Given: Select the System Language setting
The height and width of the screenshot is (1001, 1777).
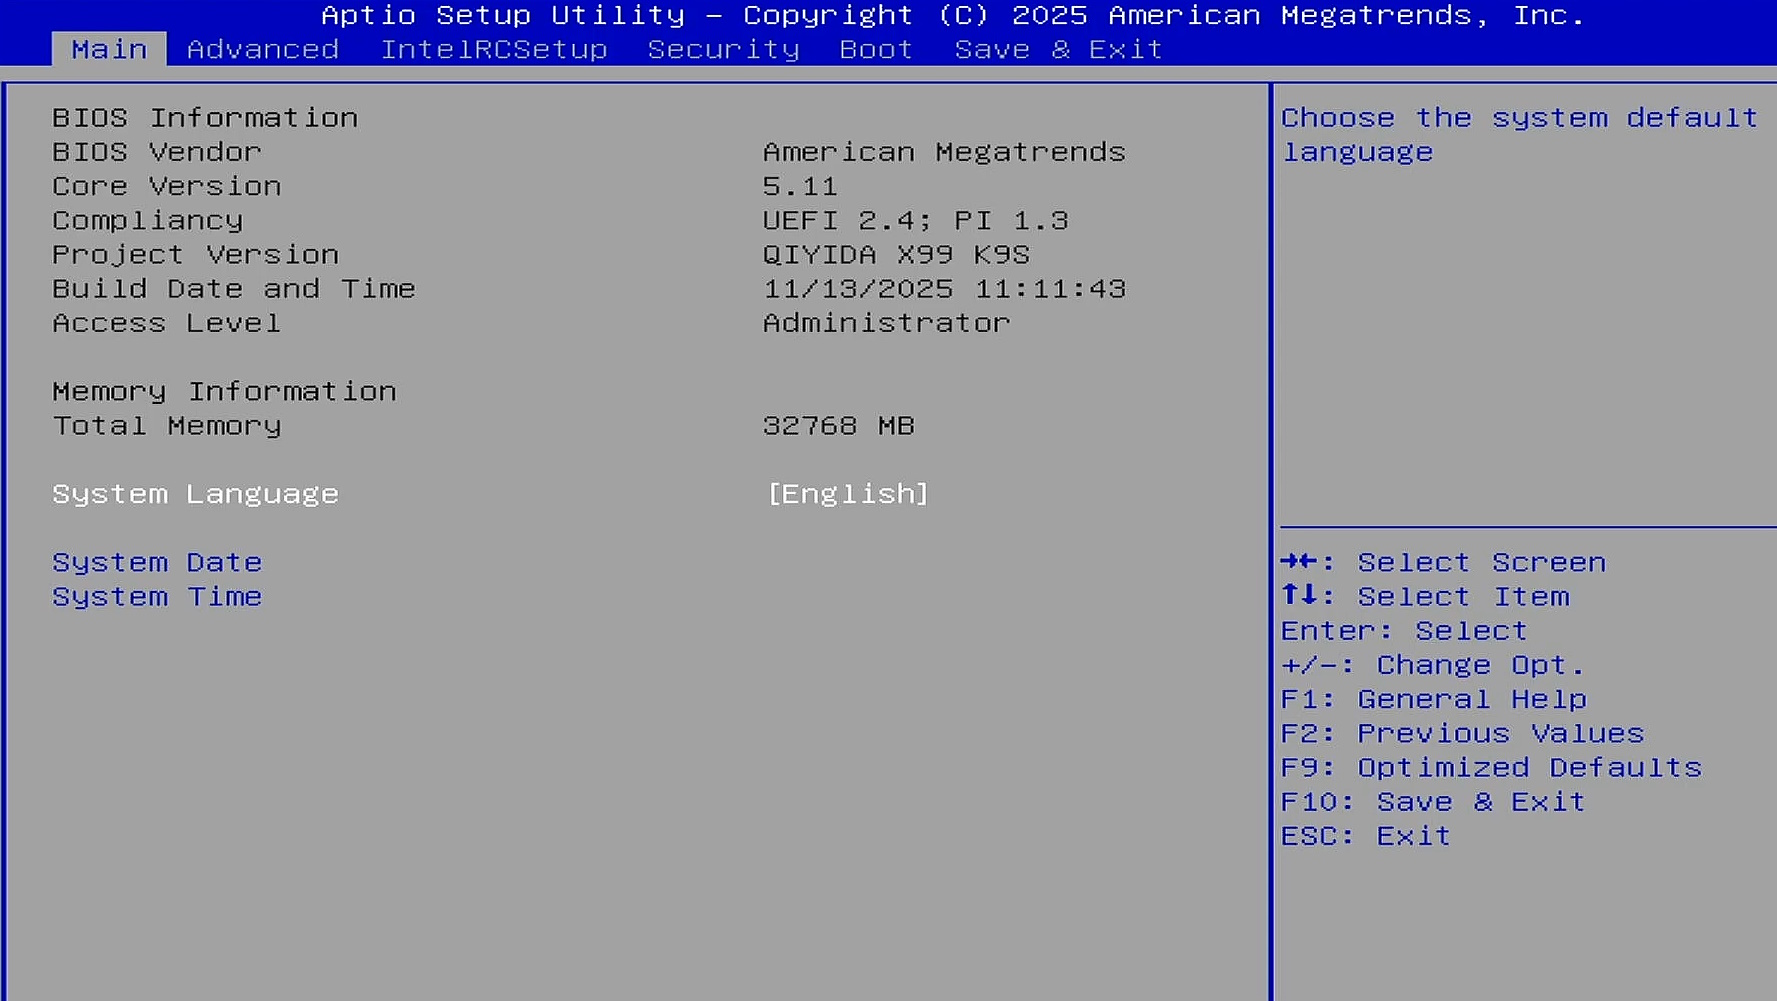Looking at the screenshot, I should (195, 494).
